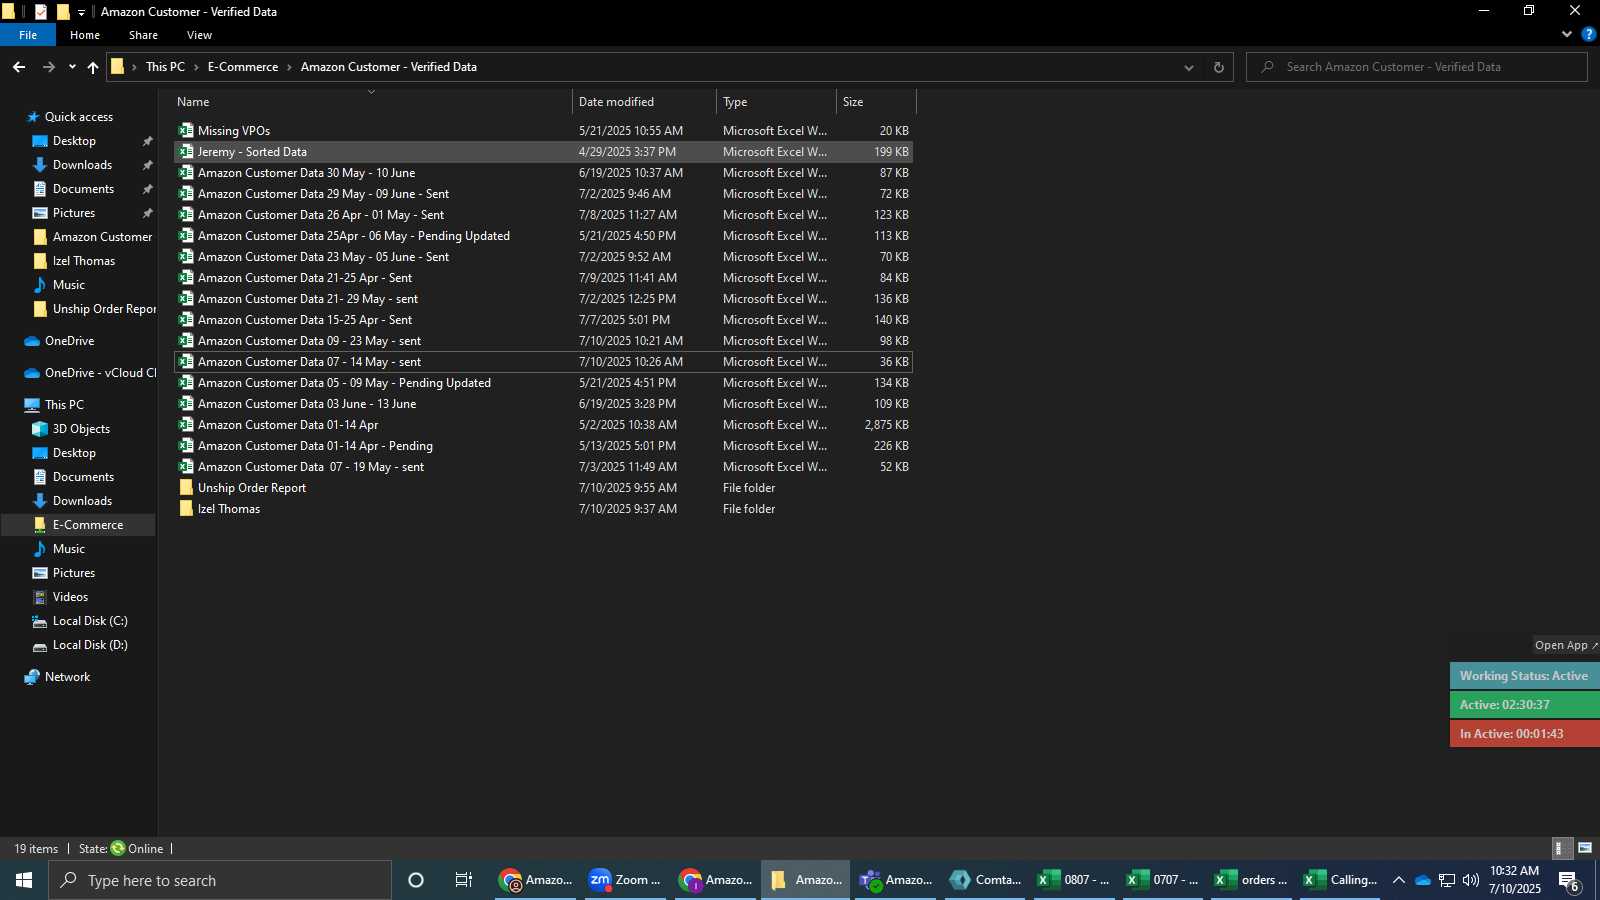Expand chevron after This PC in breadcrumb
Image resolution: width=1600 pixels, height=900 pixels.
(196, 67)
